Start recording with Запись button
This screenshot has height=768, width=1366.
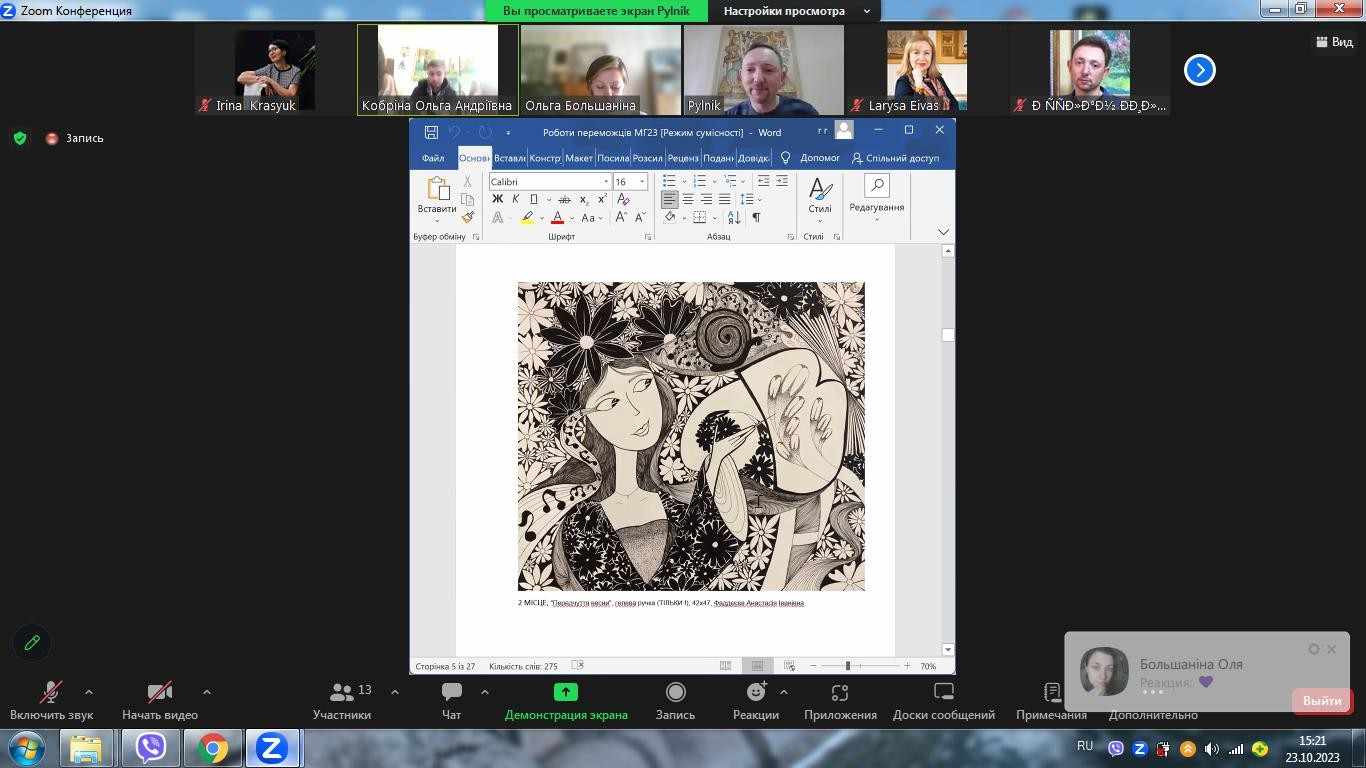click(x=675, y=701)
